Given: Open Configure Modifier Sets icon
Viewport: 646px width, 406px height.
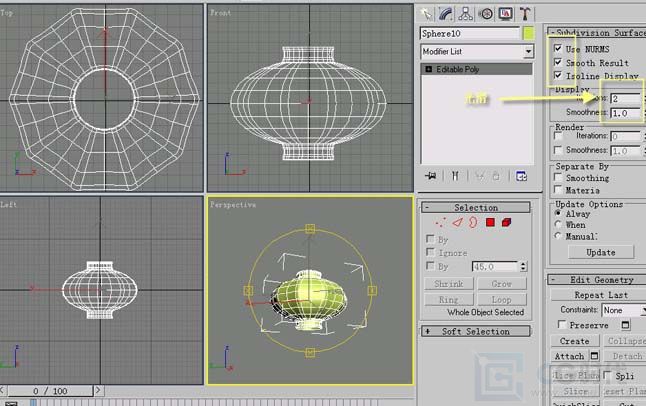Looking at the screenshot, I should coord(521,176).
